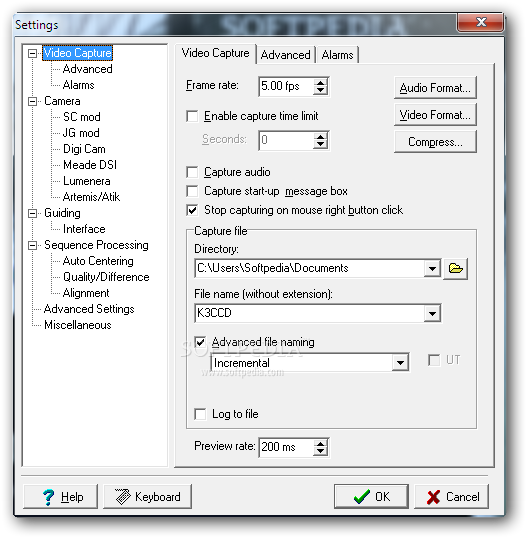Switch to the Alarms tab
527x538 pixels.
(337, 55)
